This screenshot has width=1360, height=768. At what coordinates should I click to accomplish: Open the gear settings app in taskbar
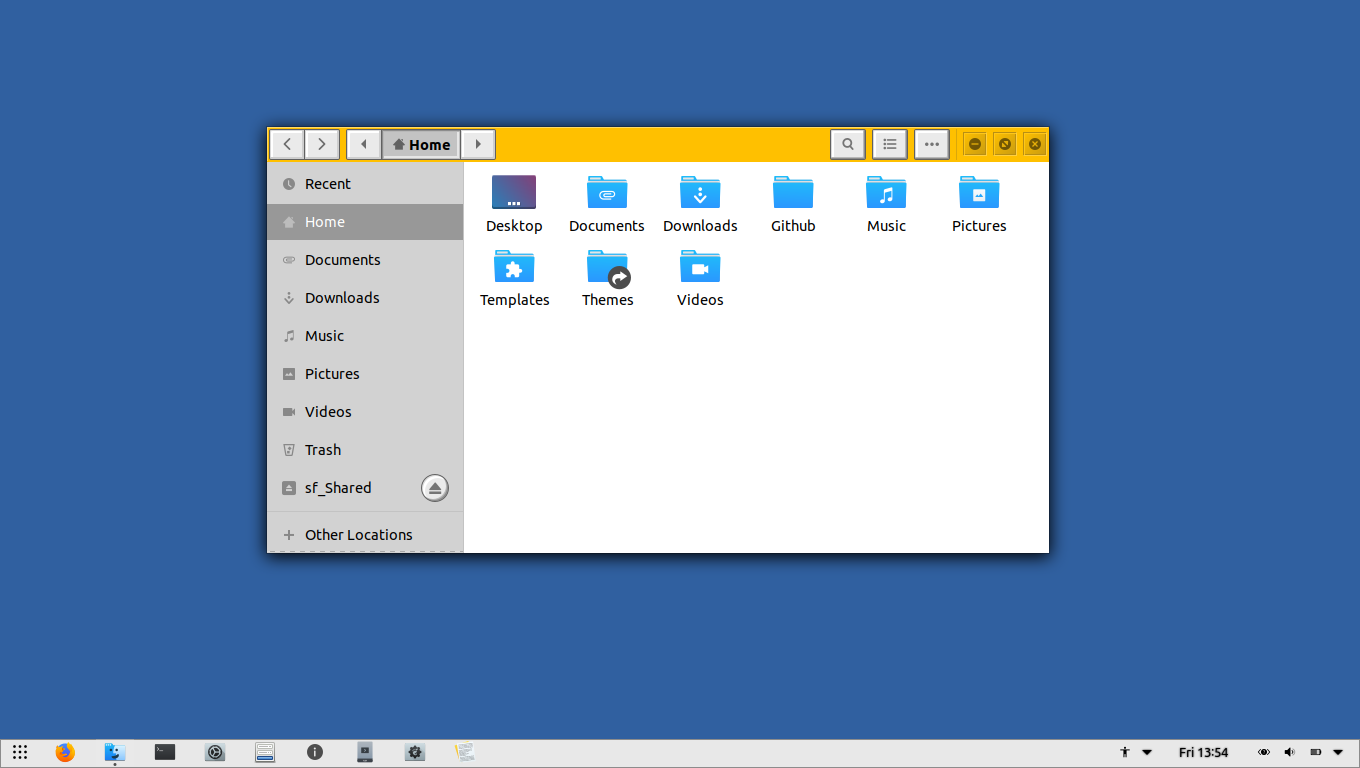[415, 752]
